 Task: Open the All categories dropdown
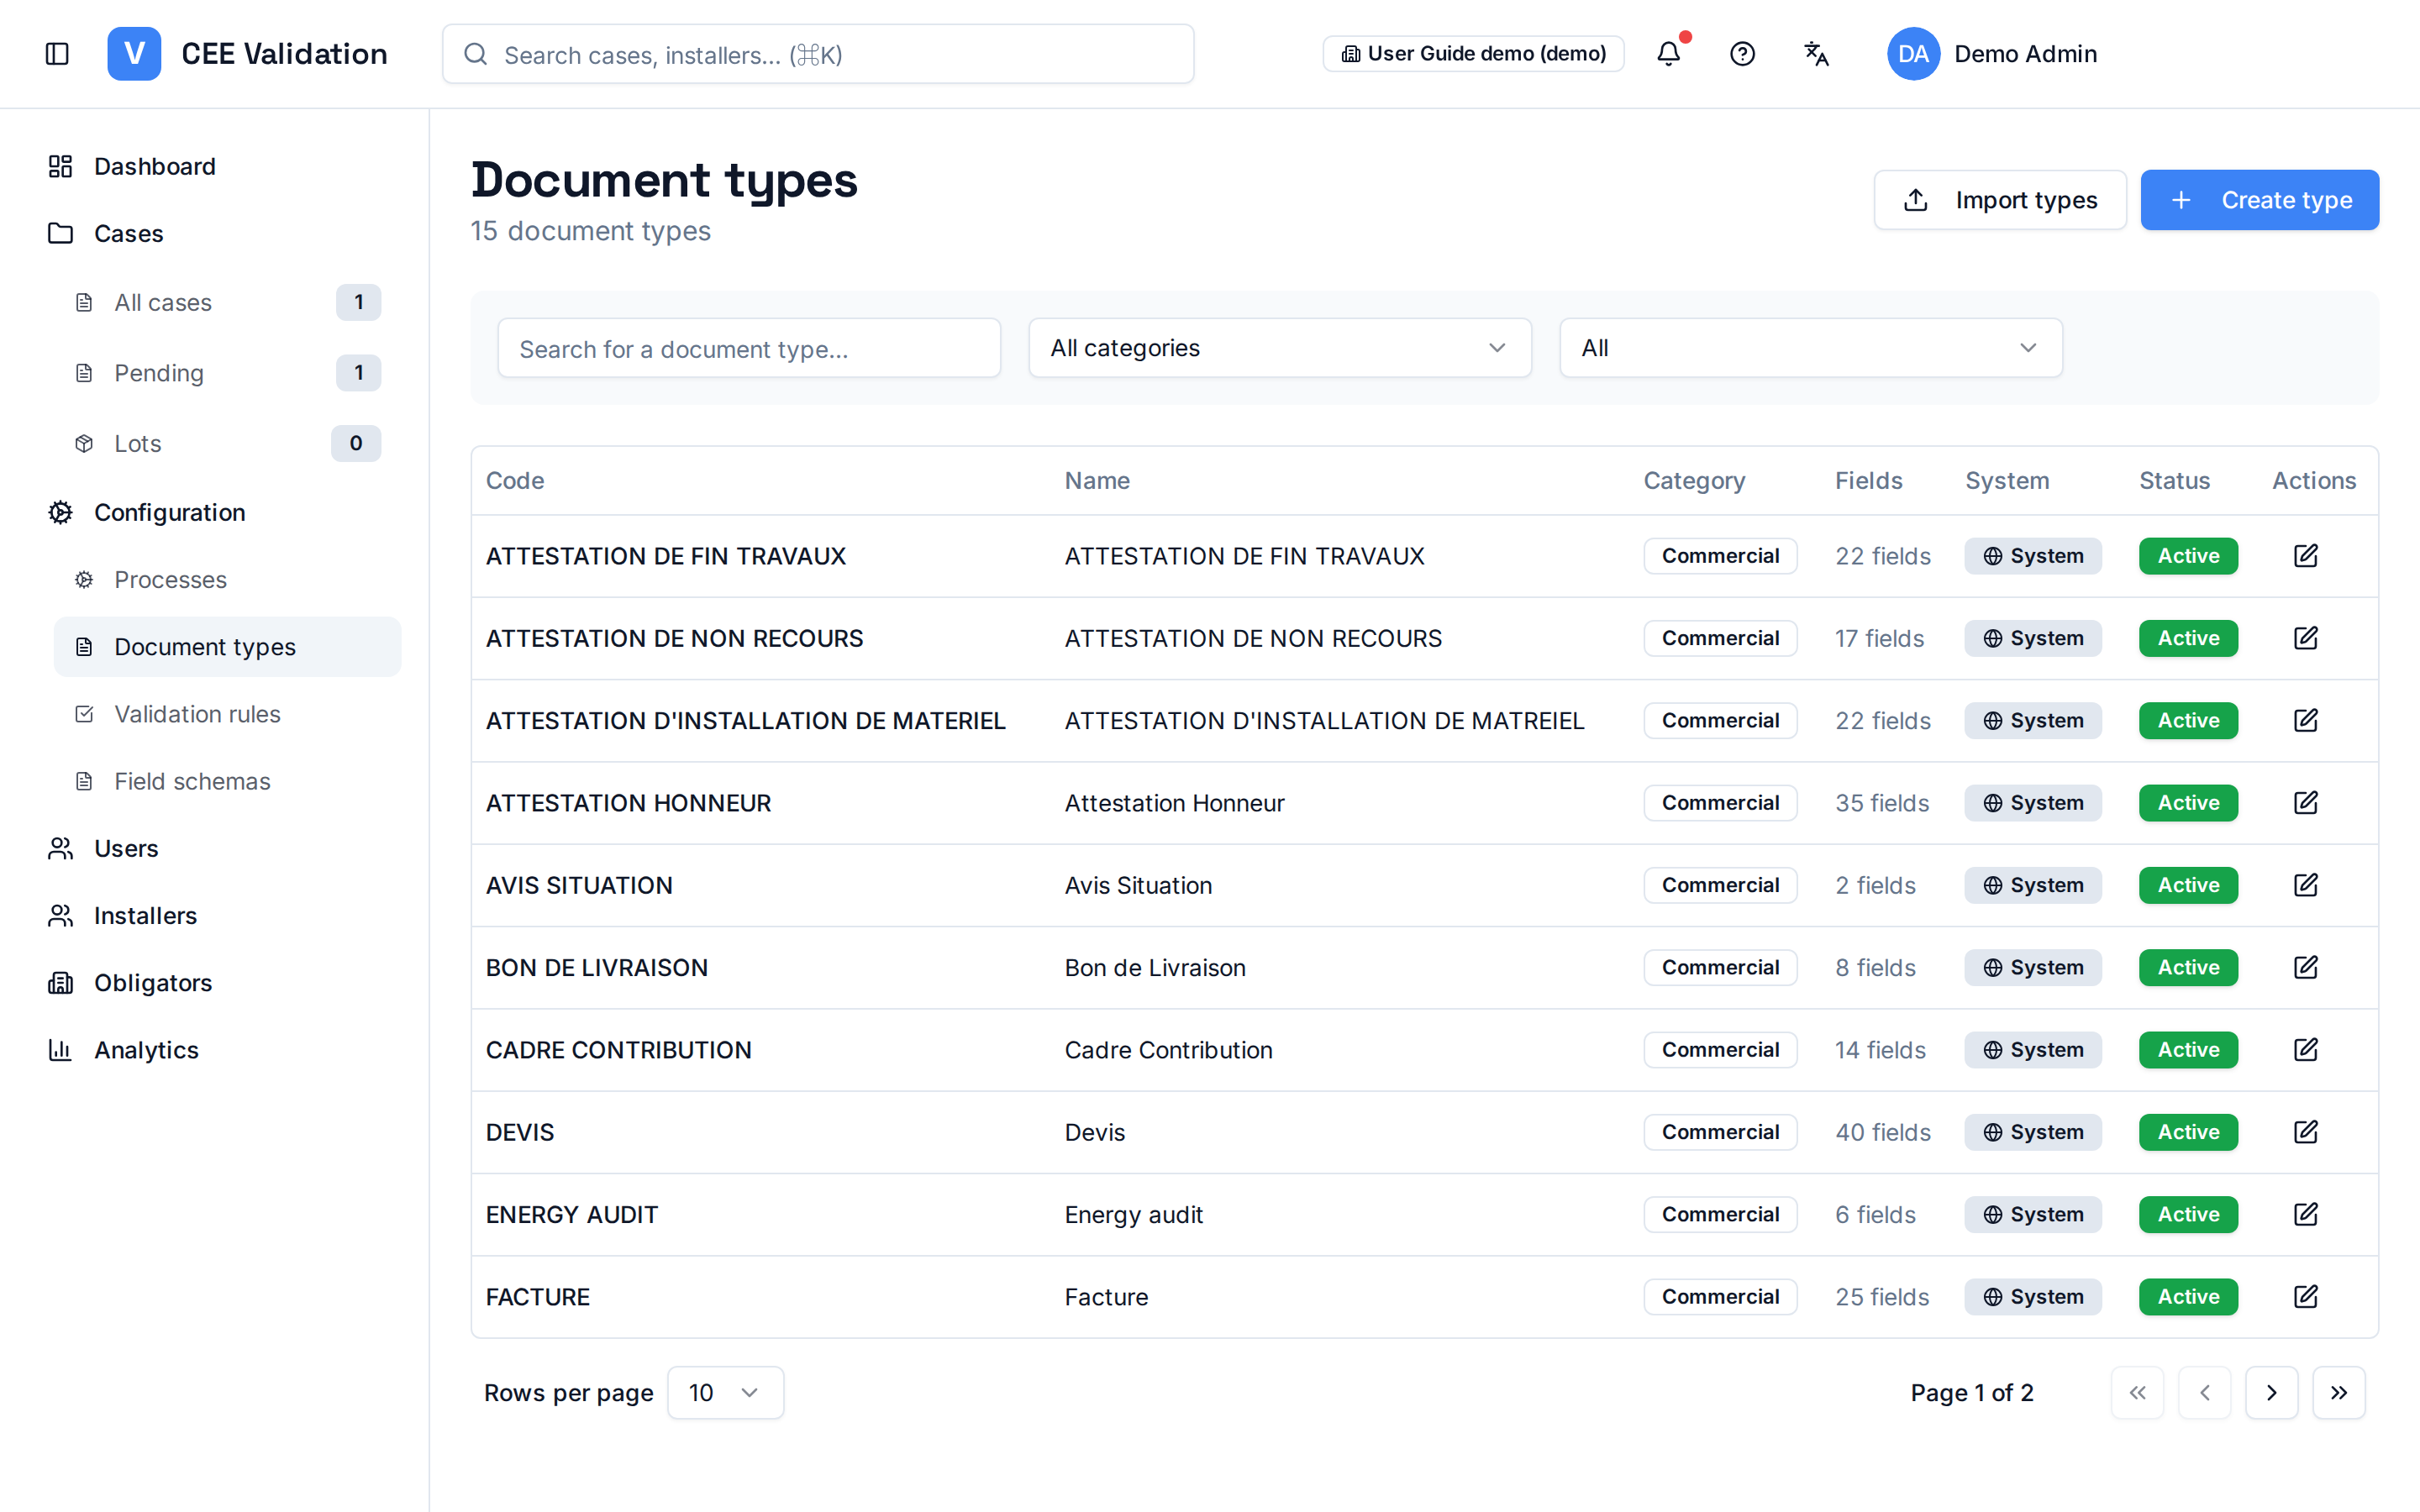click(x=1279, y=348)
